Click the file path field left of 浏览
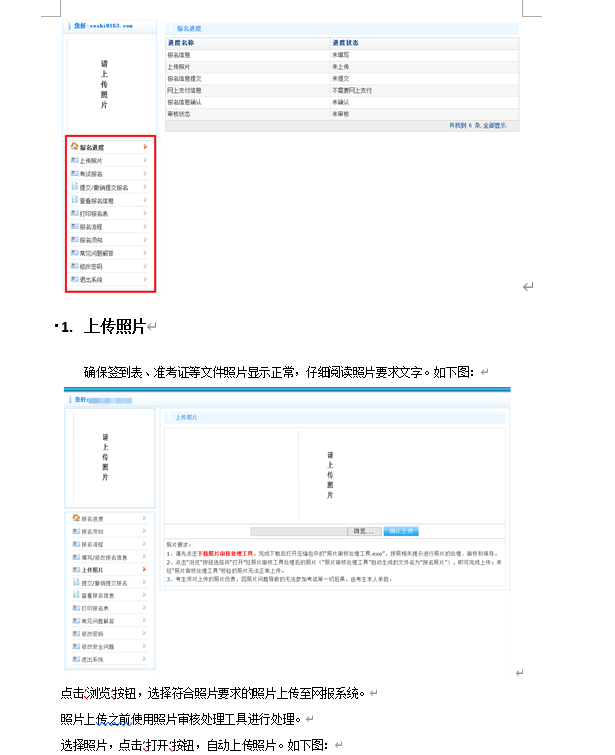Image resolution: width=615 pixels, height=755 pixels. (297, 531)
